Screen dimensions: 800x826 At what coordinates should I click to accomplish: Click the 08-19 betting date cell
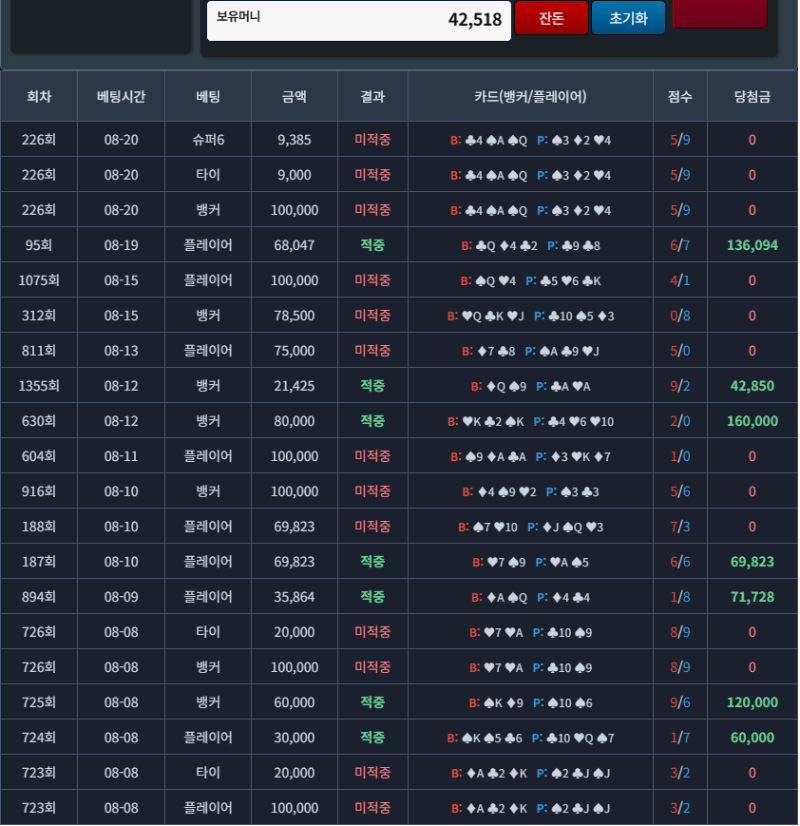point(121,245)
